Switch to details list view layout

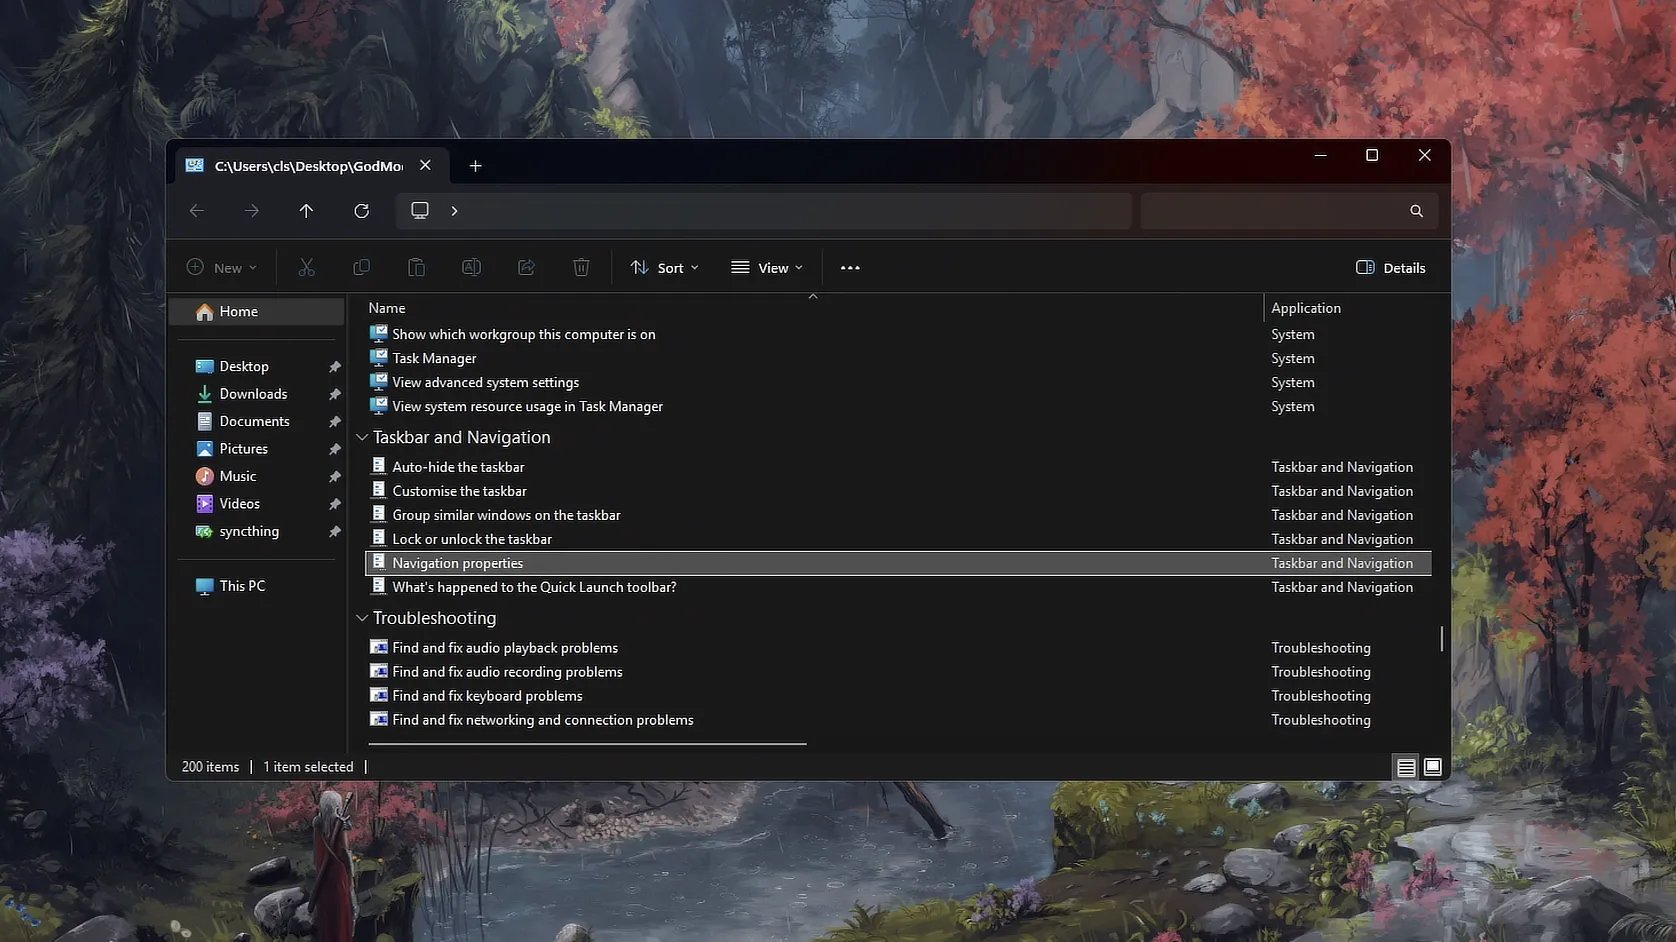tap(1406, 767)
